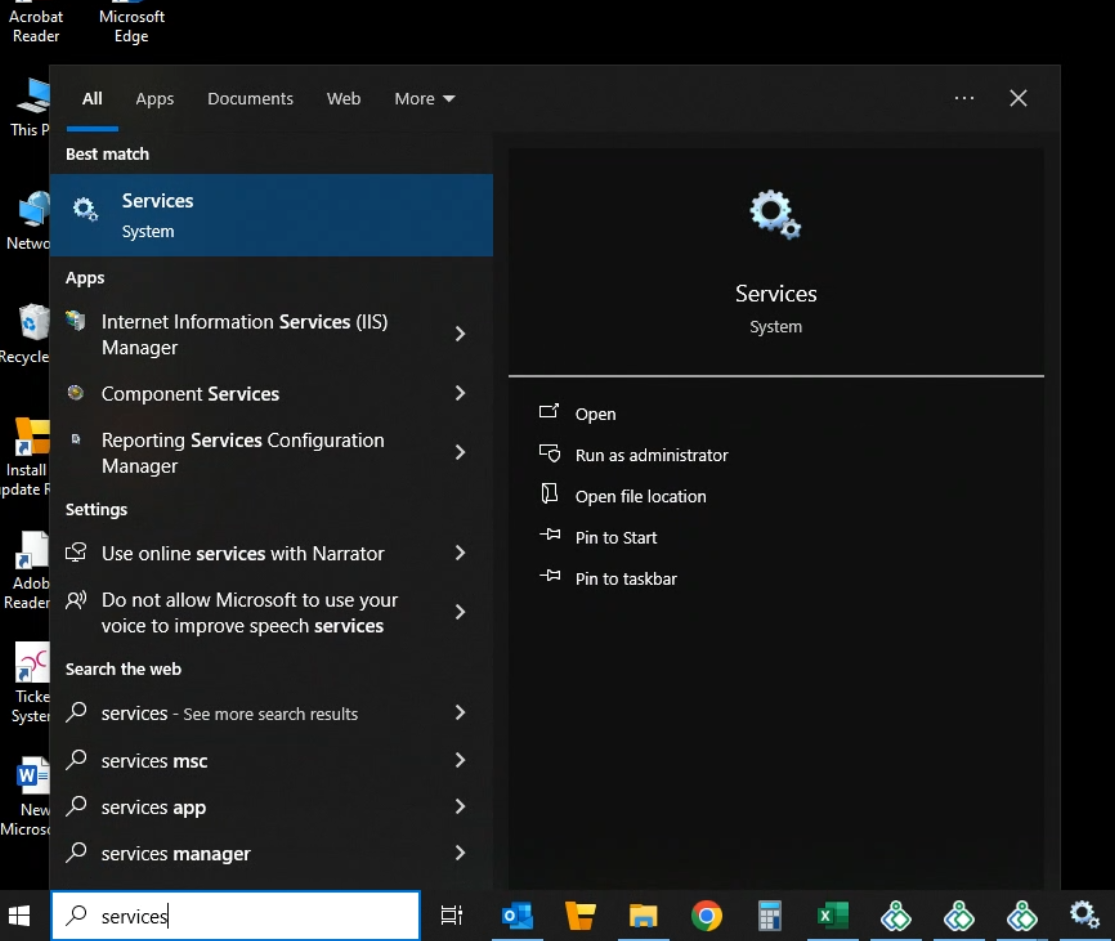Open the Windows Start menu

pos(19,915)
